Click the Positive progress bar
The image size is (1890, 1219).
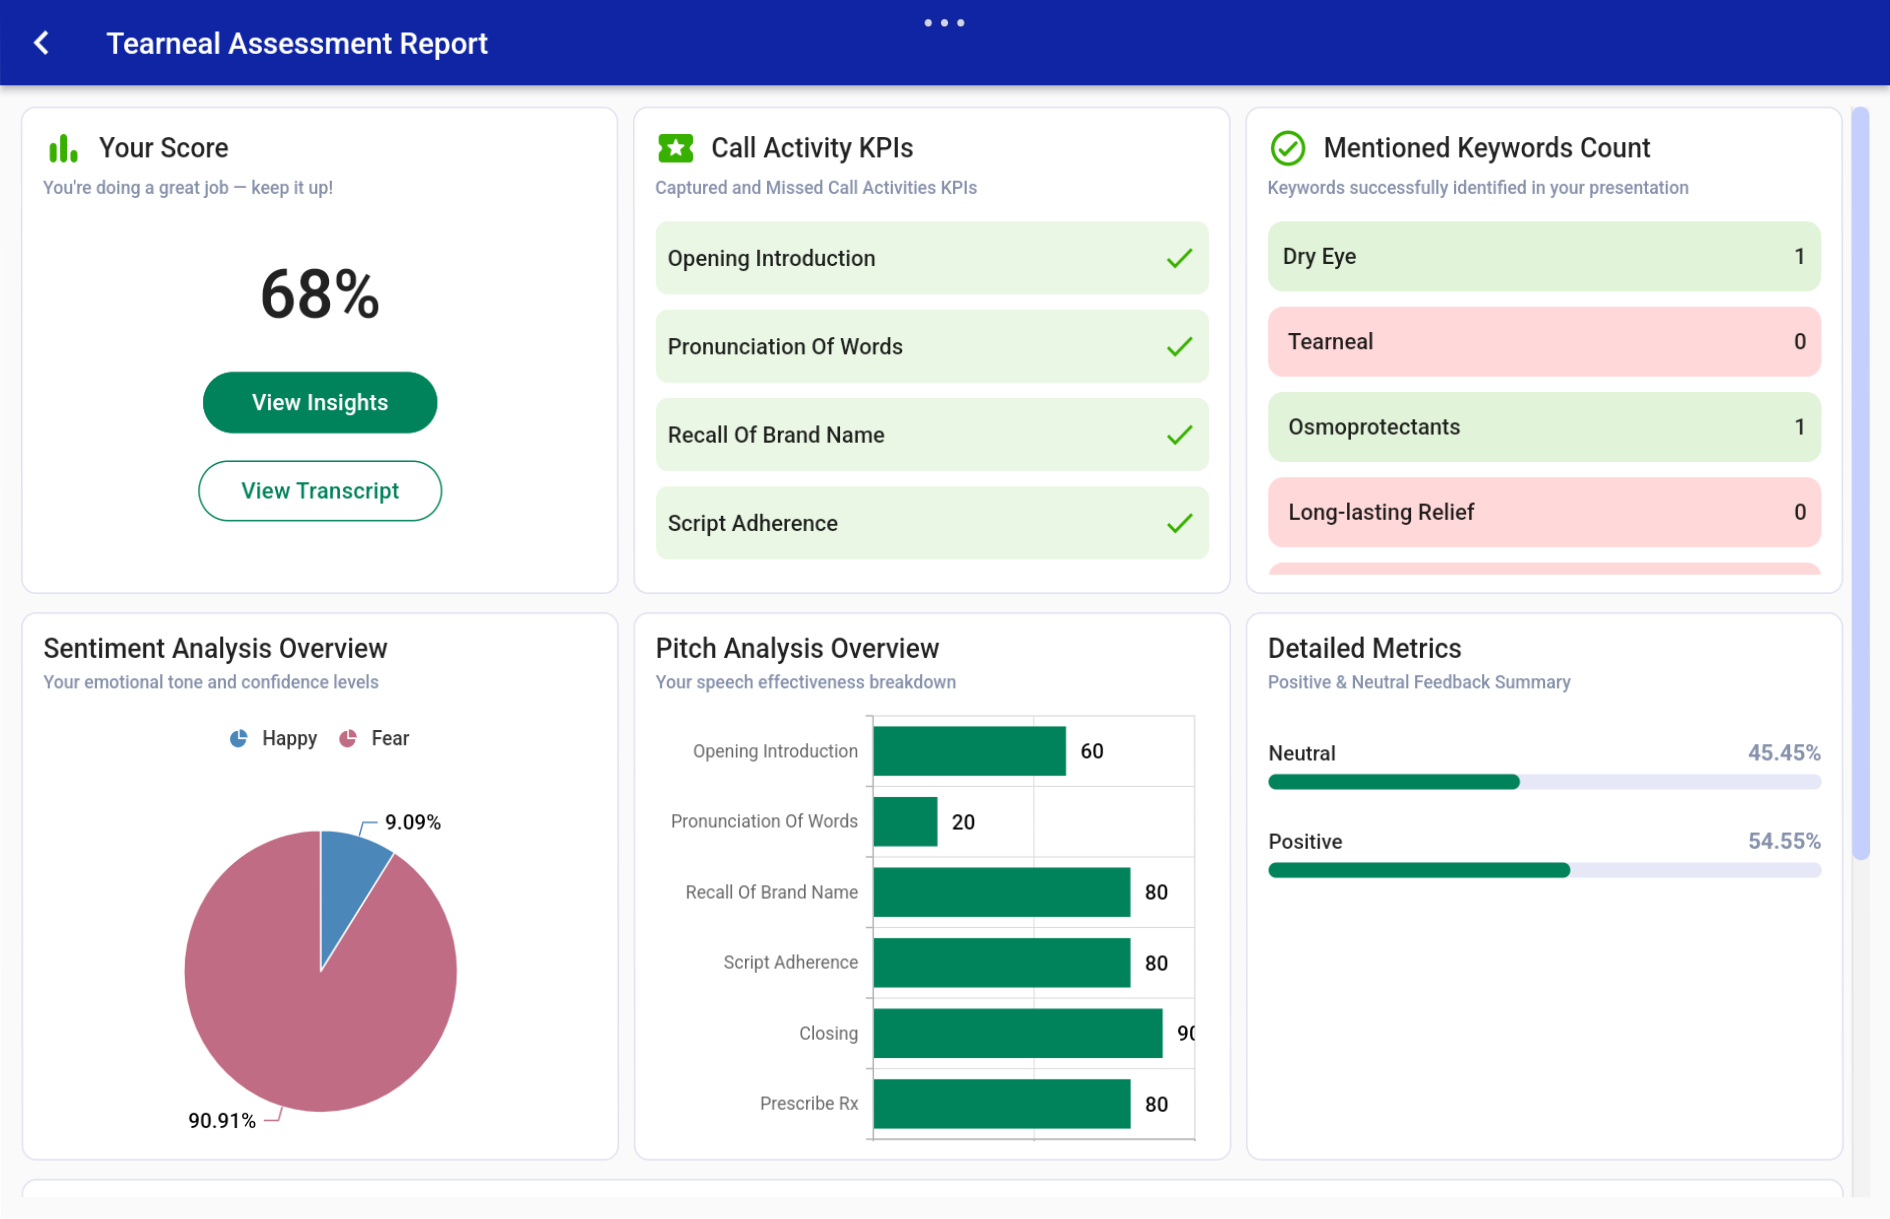1544,870
